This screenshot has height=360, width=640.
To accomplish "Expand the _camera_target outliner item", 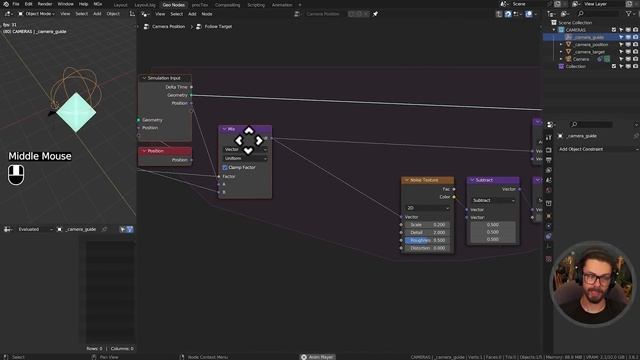I will coord(561,52).
